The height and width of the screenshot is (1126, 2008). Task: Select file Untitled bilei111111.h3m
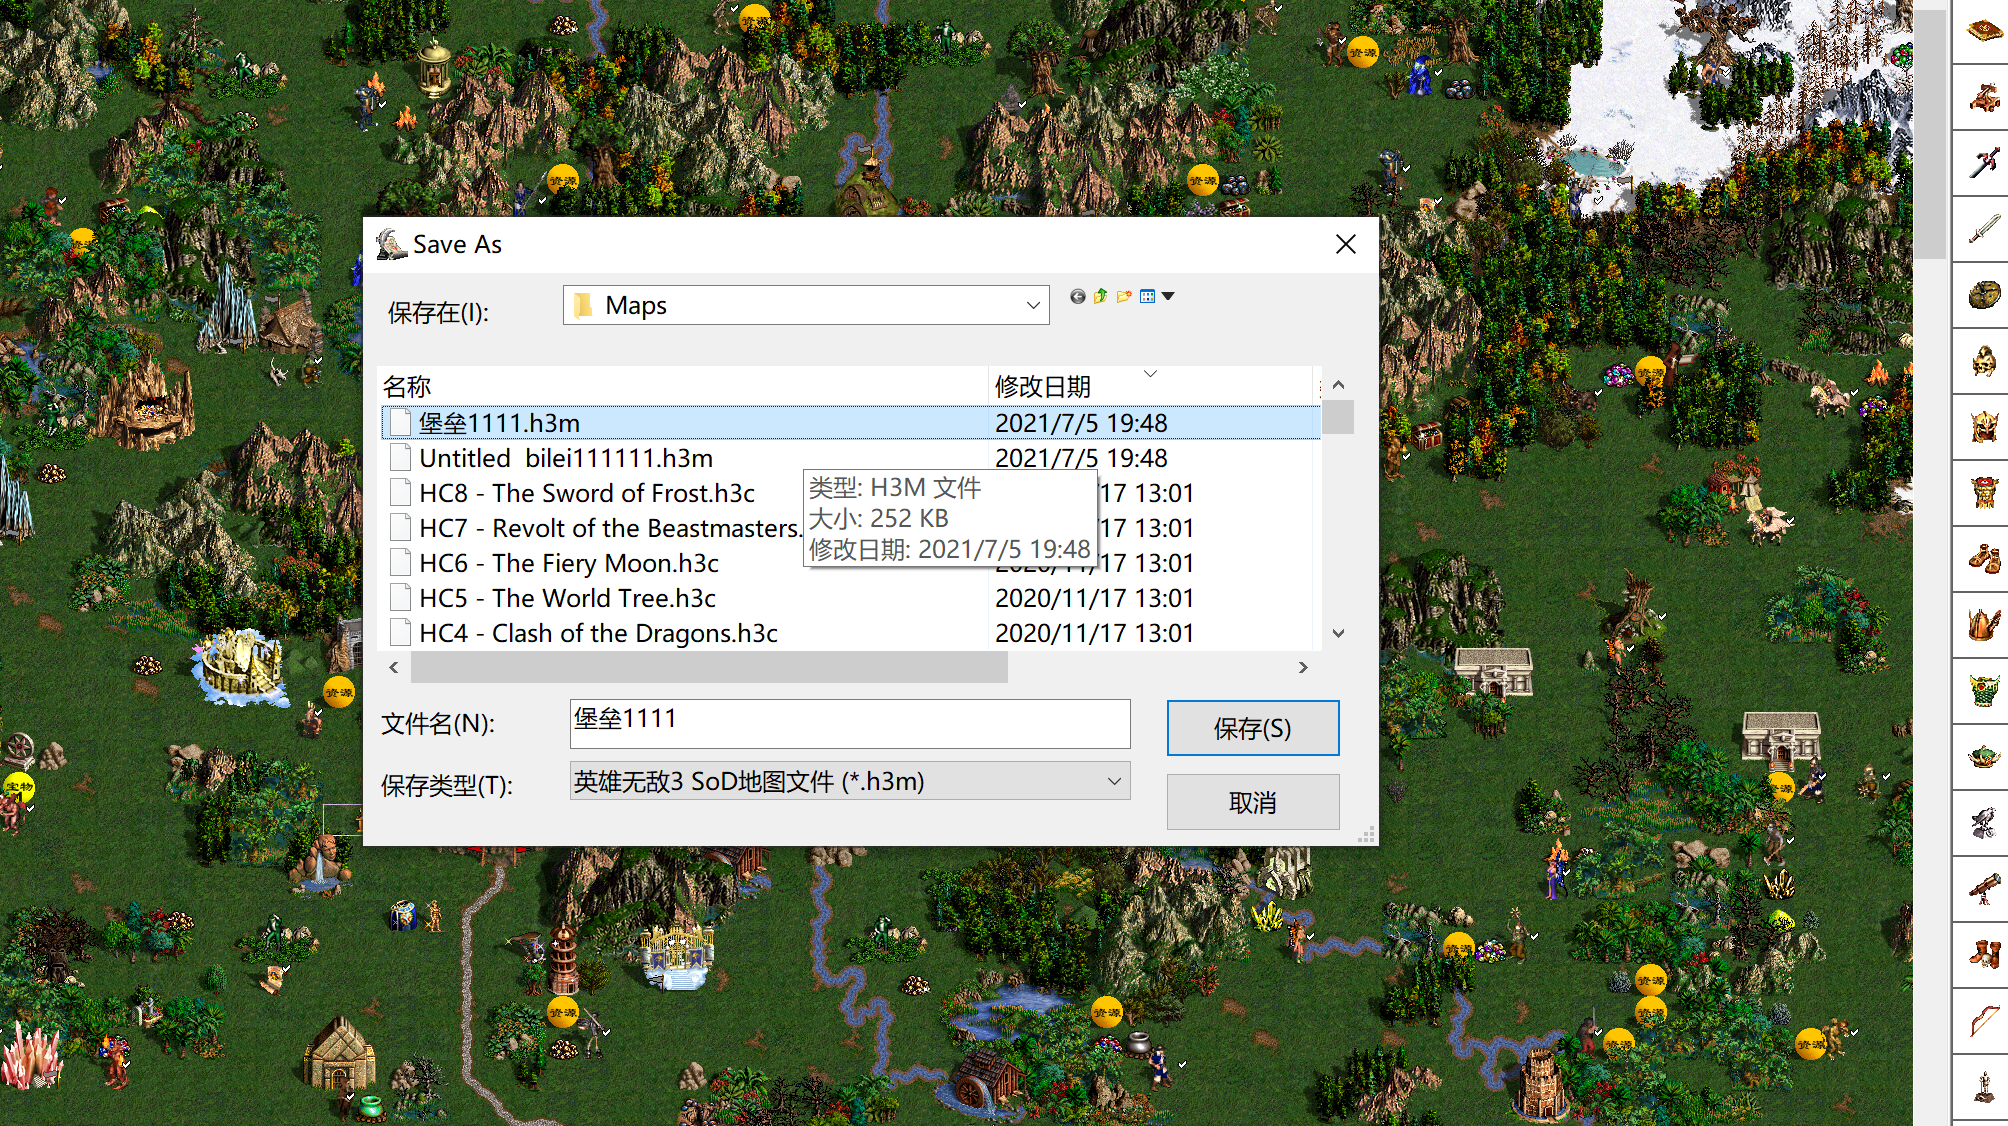tap(566, 458)
